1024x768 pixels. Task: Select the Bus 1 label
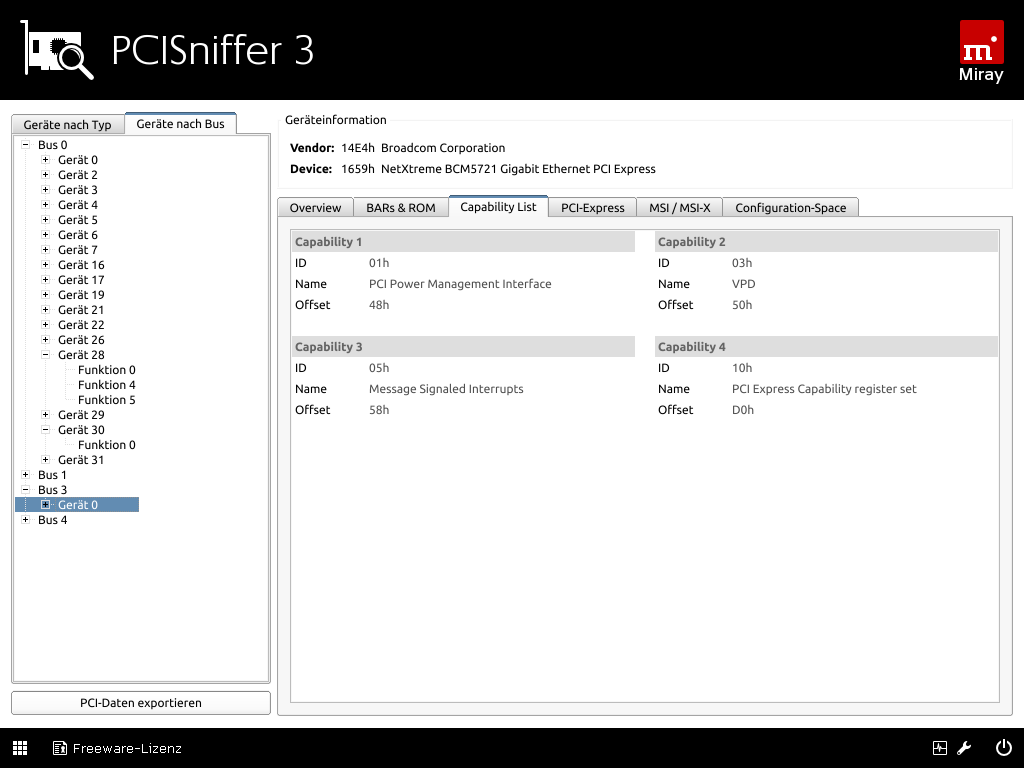tap(52, 475)
